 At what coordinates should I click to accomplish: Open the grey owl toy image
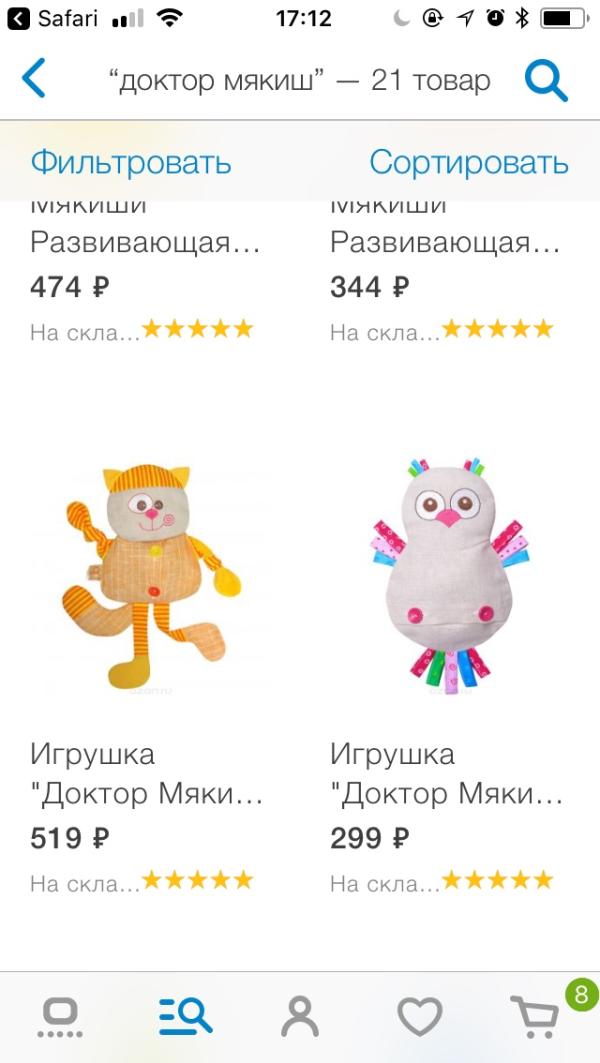coord(450,576)
